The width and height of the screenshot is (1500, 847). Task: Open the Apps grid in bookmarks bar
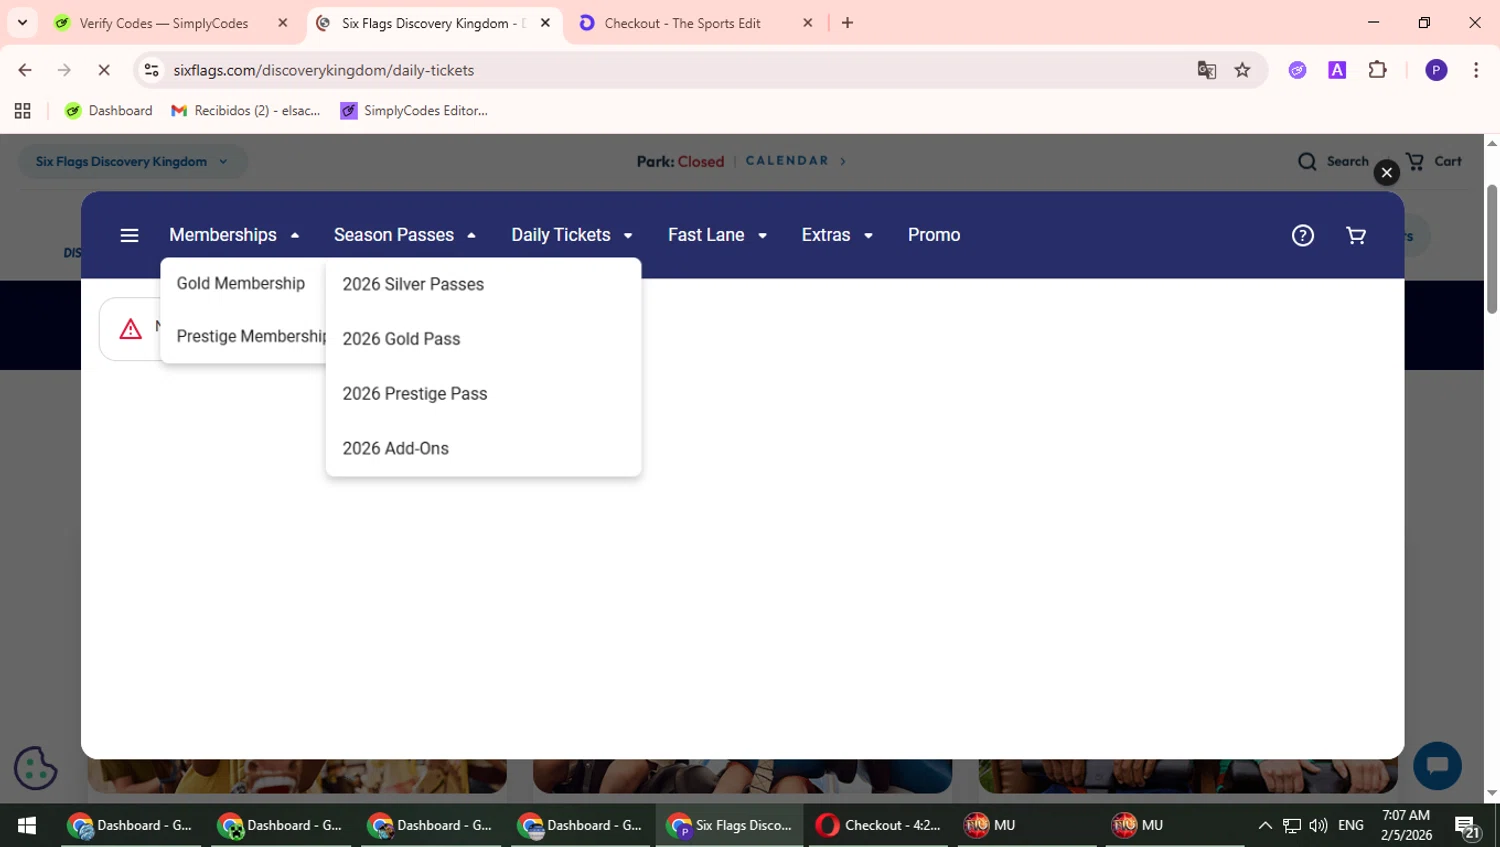click(22, 111)
